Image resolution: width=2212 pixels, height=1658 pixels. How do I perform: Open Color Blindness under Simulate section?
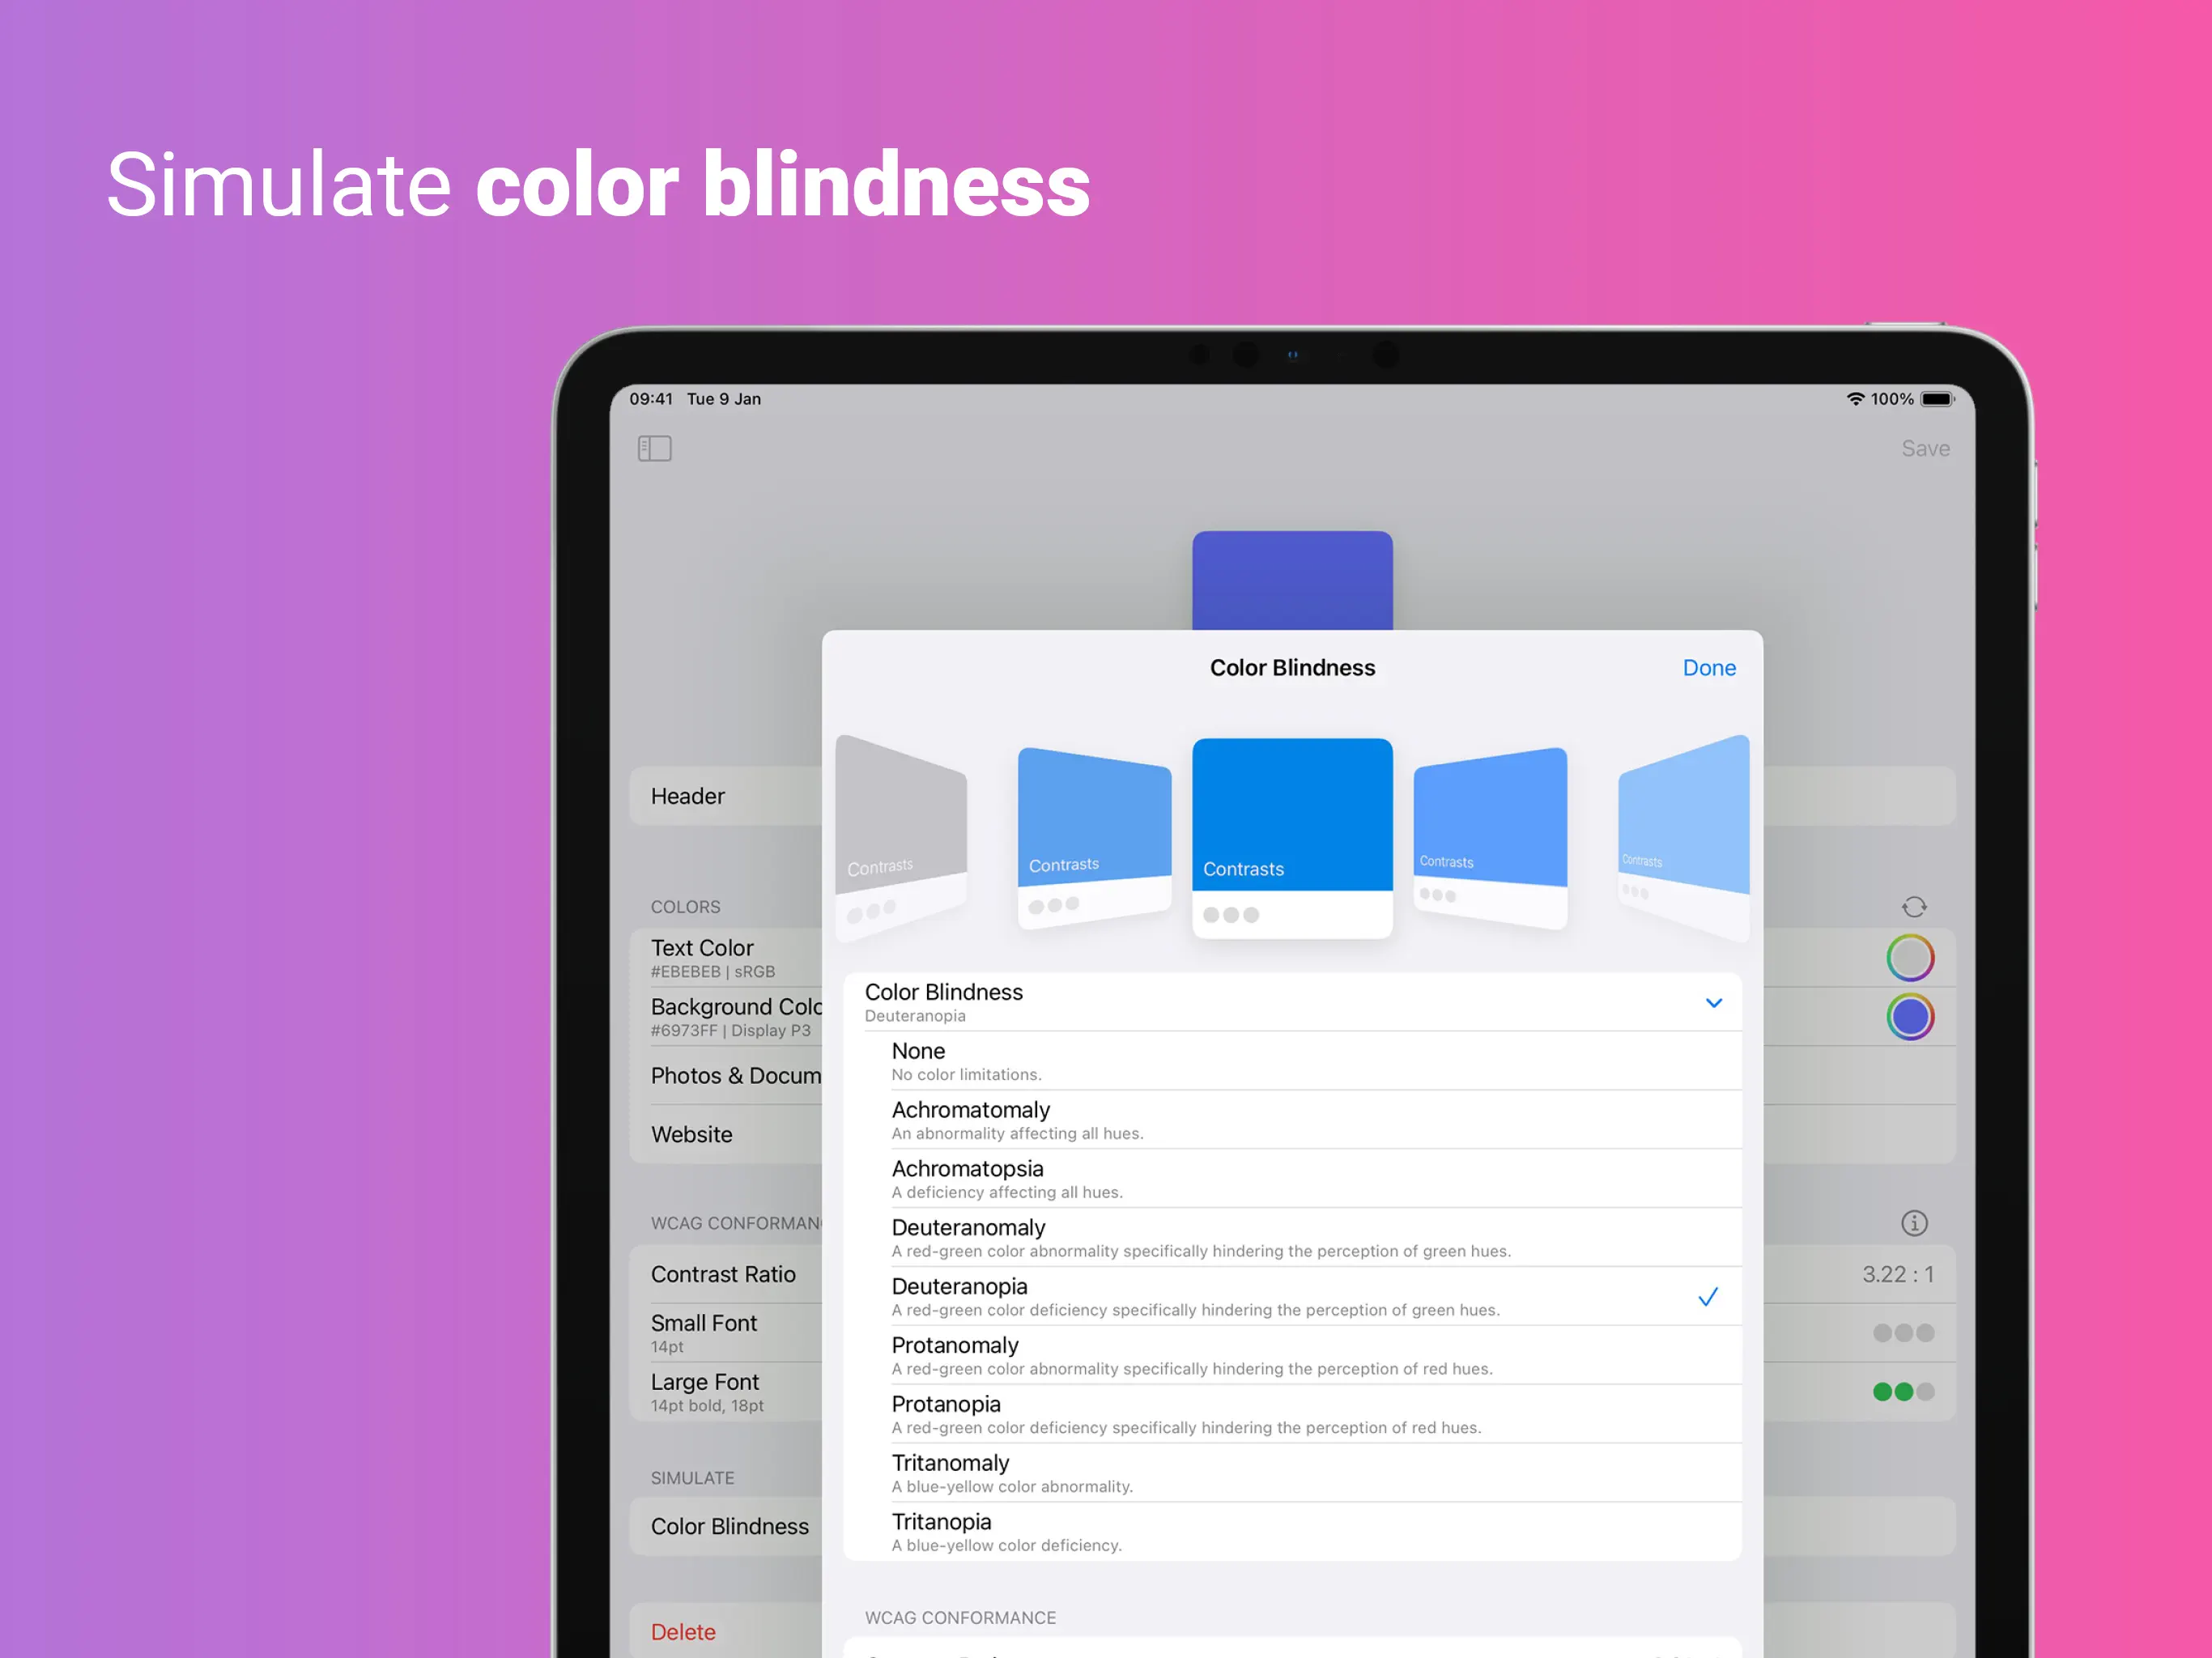(729, 1526)
